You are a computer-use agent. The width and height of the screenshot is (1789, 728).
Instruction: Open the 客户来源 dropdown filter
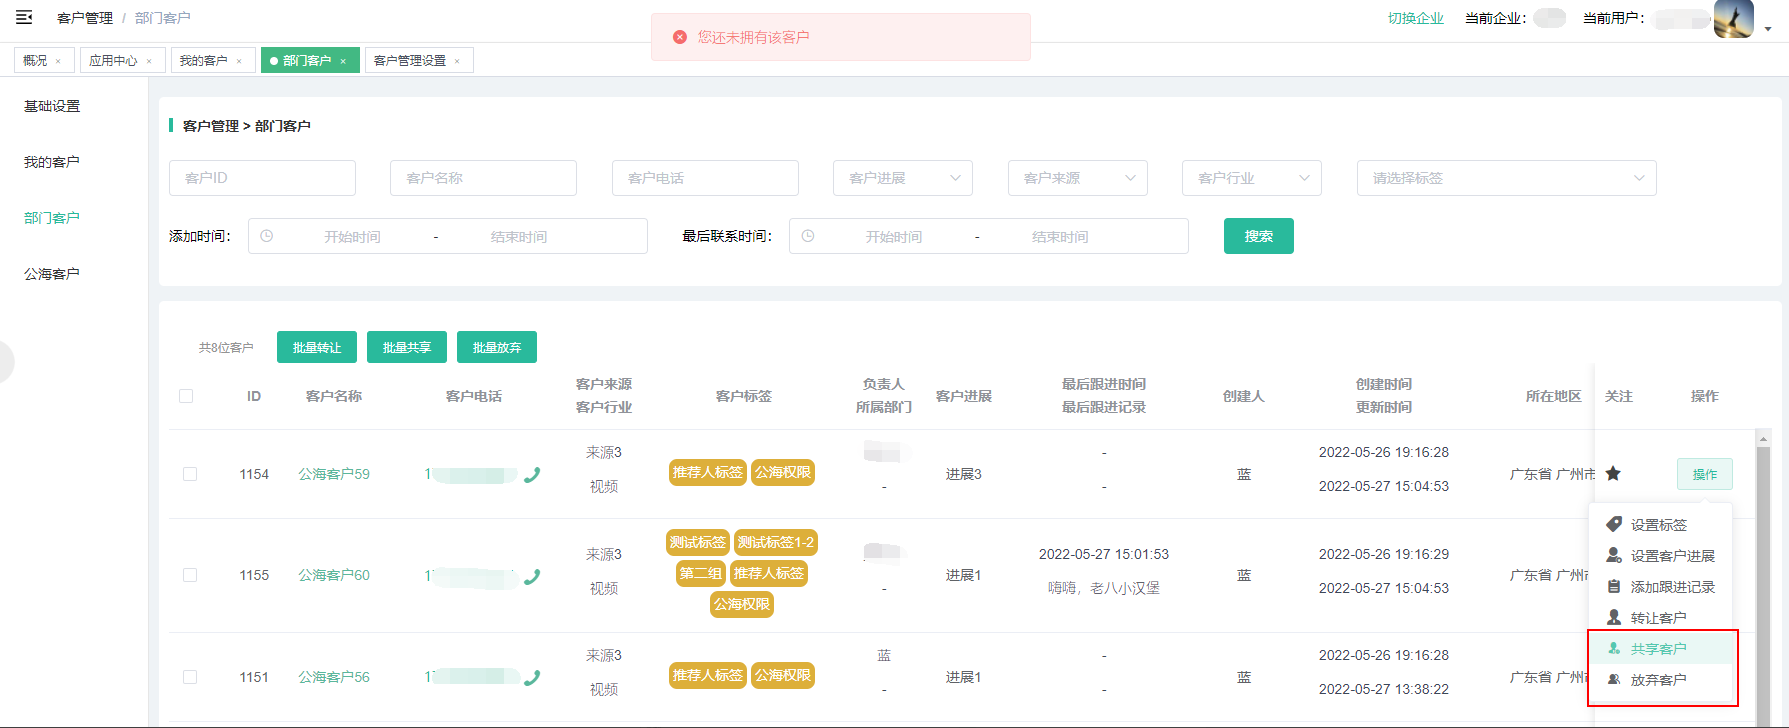[x=1077, y=178]
